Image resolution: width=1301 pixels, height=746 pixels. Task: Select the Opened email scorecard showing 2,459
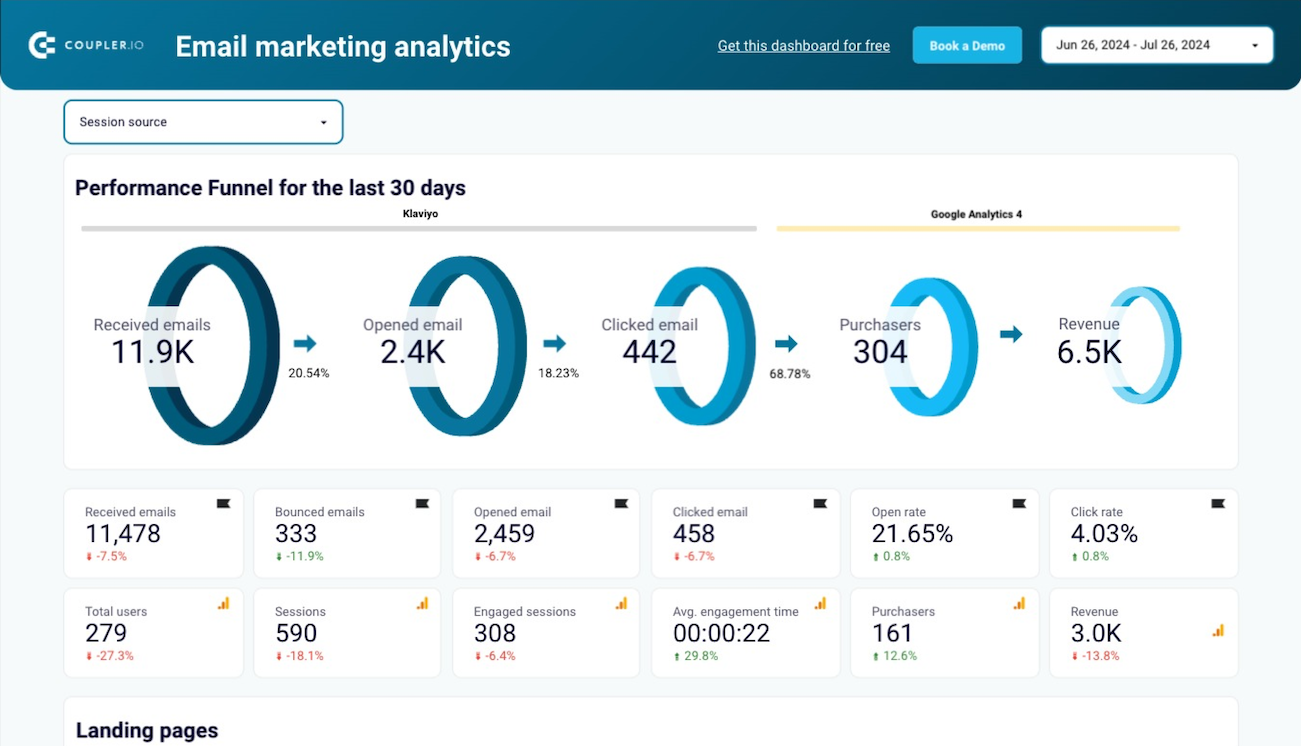point(545,533)
